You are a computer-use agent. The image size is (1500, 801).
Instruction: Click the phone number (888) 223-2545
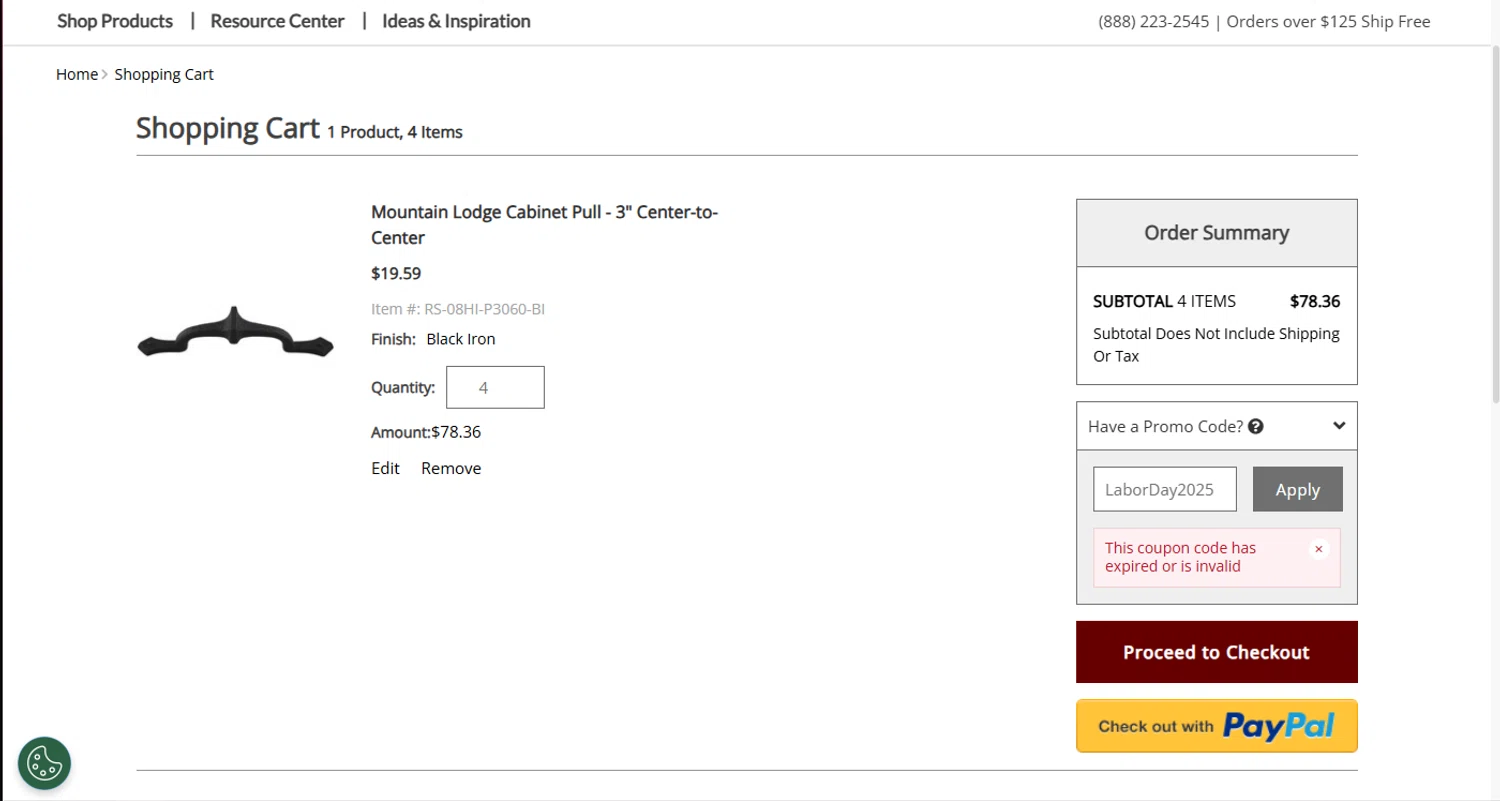[x=1153, y=22]
